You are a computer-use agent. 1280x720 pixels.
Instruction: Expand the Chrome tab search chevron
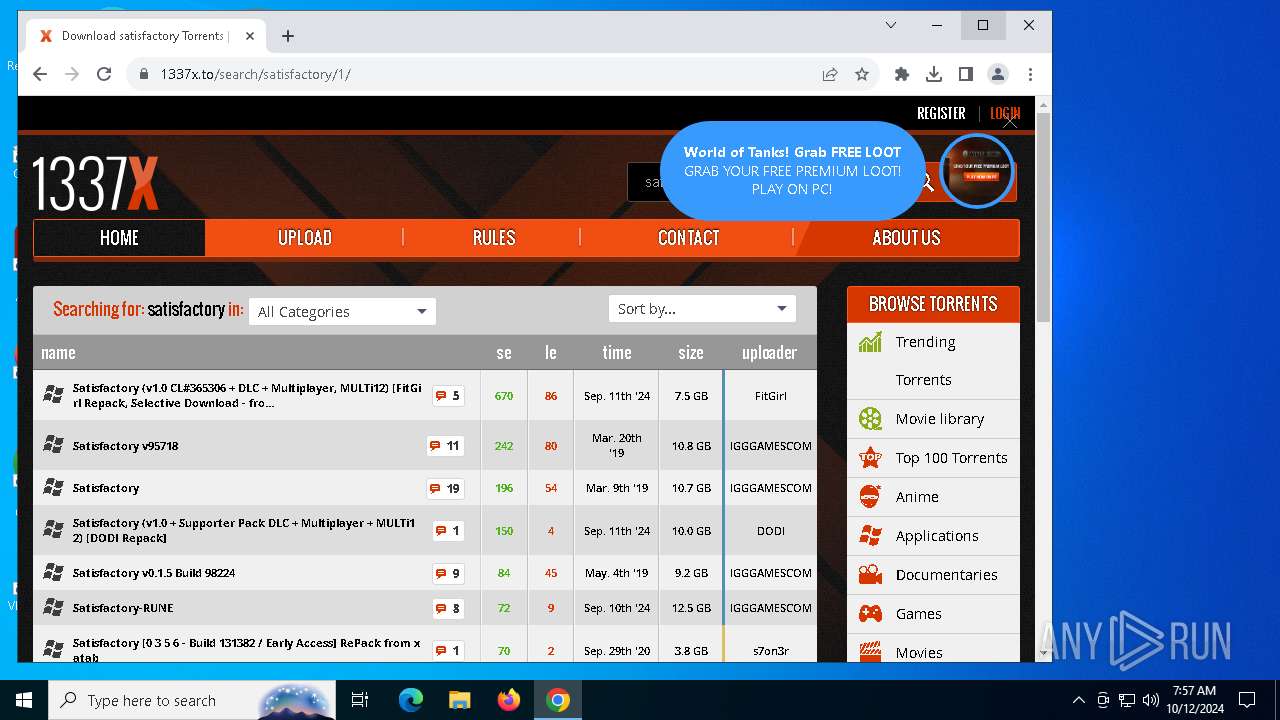click(x=891, y=25)
